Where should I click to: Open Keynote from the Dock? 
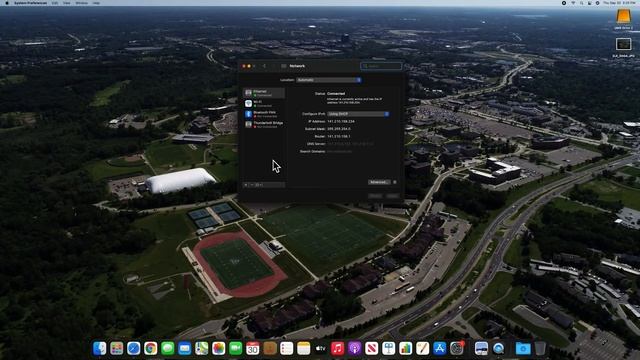389,348
